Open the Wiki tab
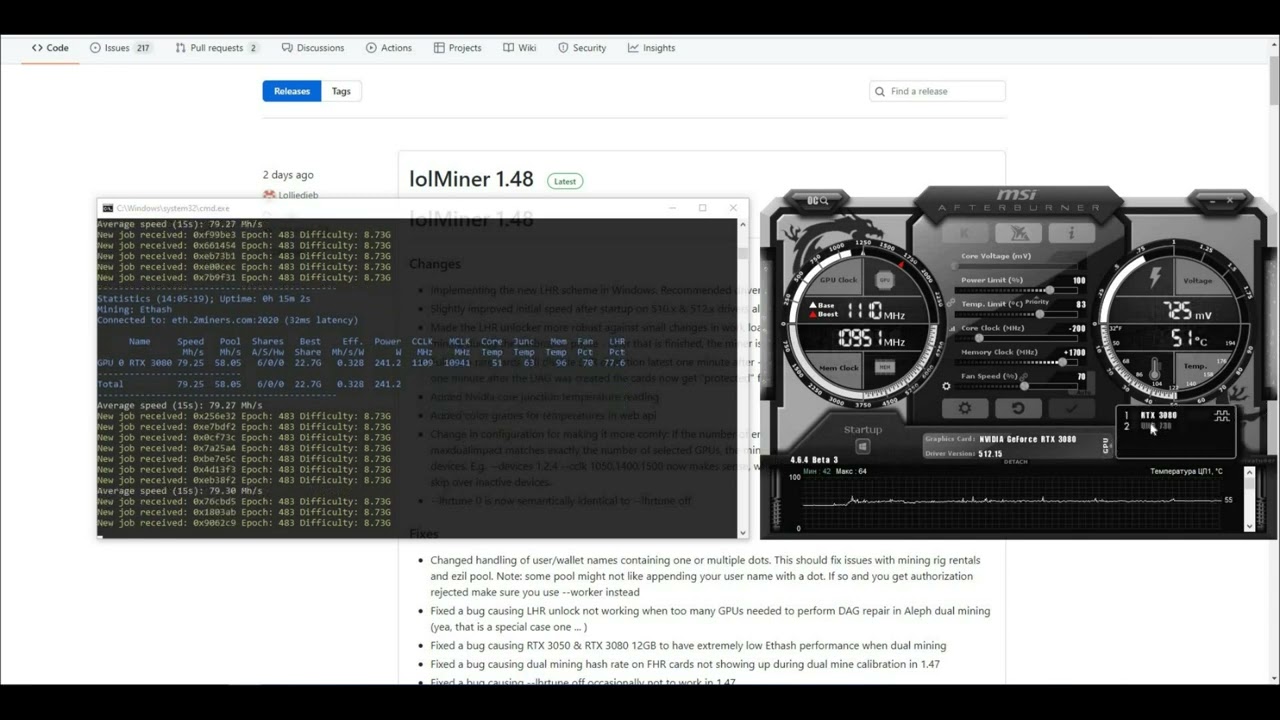The width and height of the screenshot is (1280, 720). tap(520, 48)
